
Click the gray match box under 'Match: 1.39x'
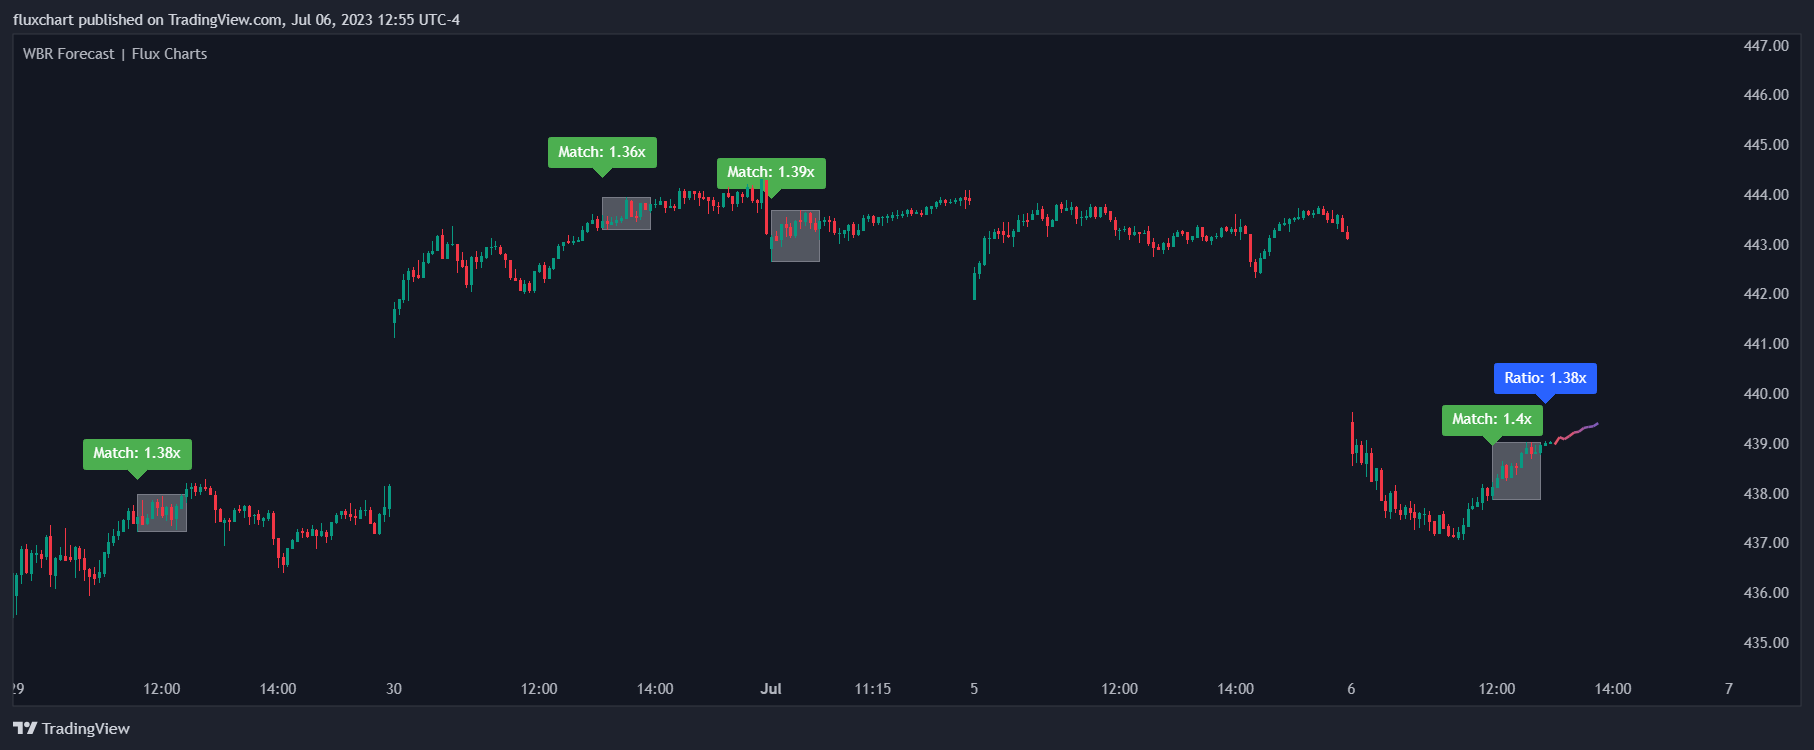pos(795,236)
